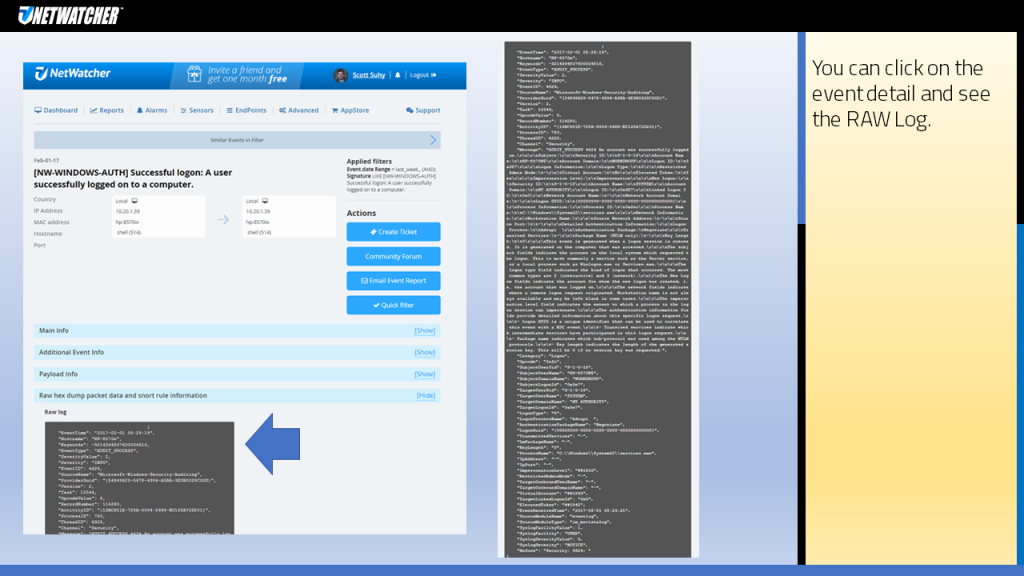Expand the Additional Event Info panel

point(424,351)
